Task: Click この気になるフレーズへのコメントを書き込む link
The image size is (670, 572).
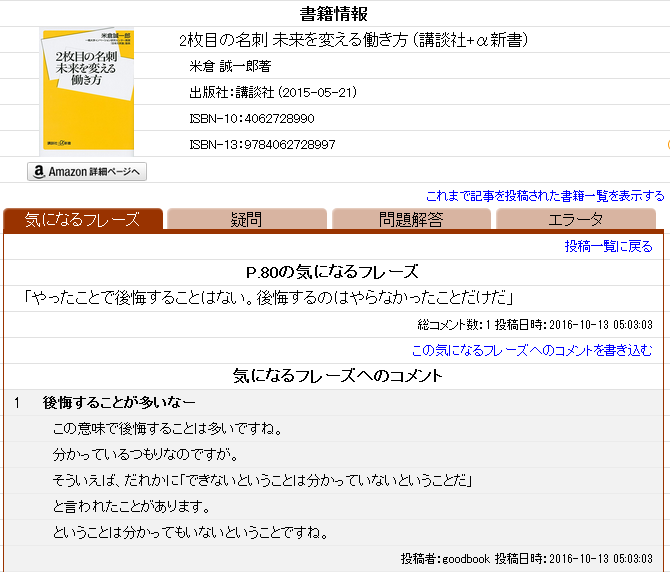Action: (x=532, y=350)
